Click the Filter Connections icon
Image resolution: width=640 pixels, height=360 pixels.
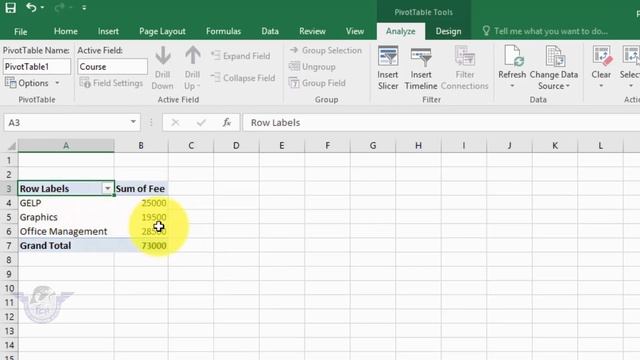464,56
